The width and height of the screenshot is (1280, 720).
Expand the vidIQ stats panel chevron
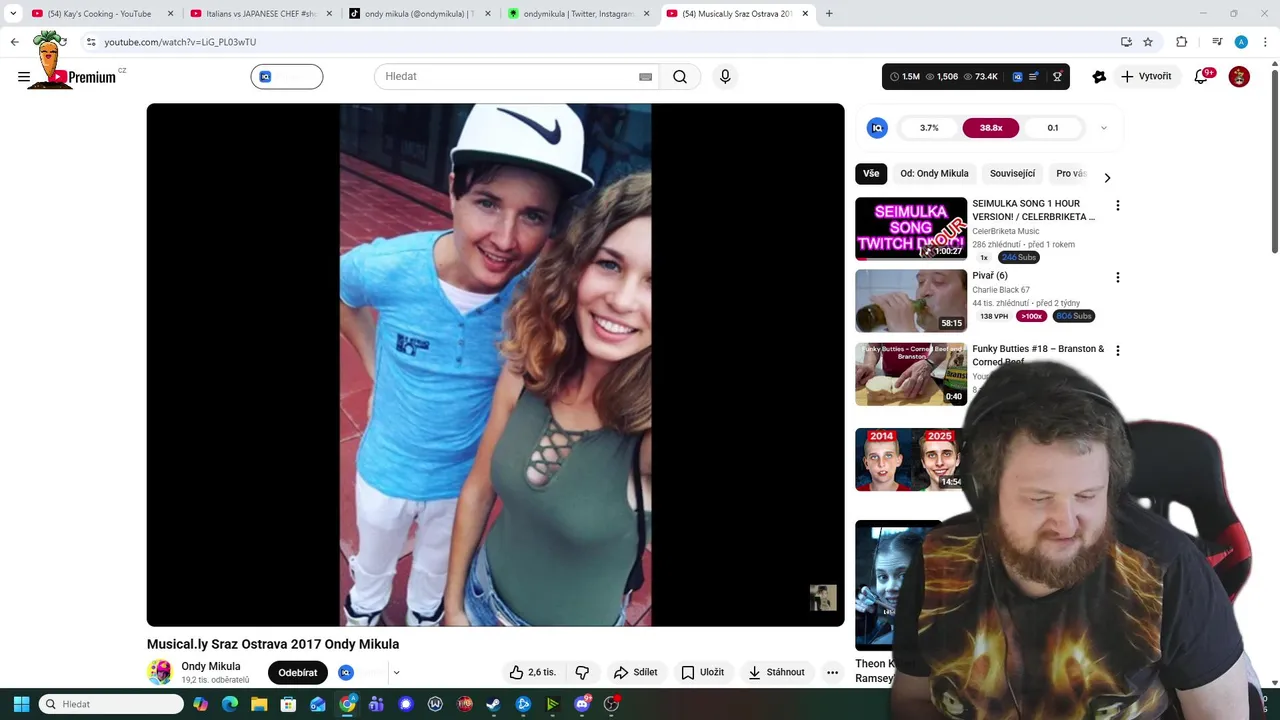(x=1104, y=128)
